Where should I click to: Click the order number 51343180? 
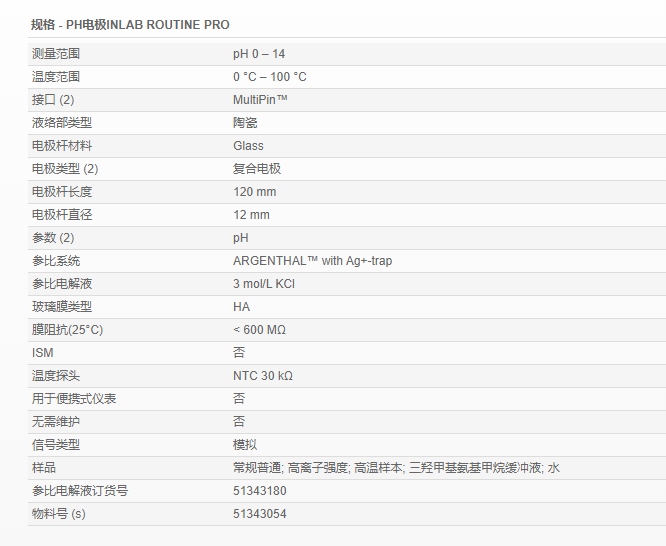pos(259,491)
